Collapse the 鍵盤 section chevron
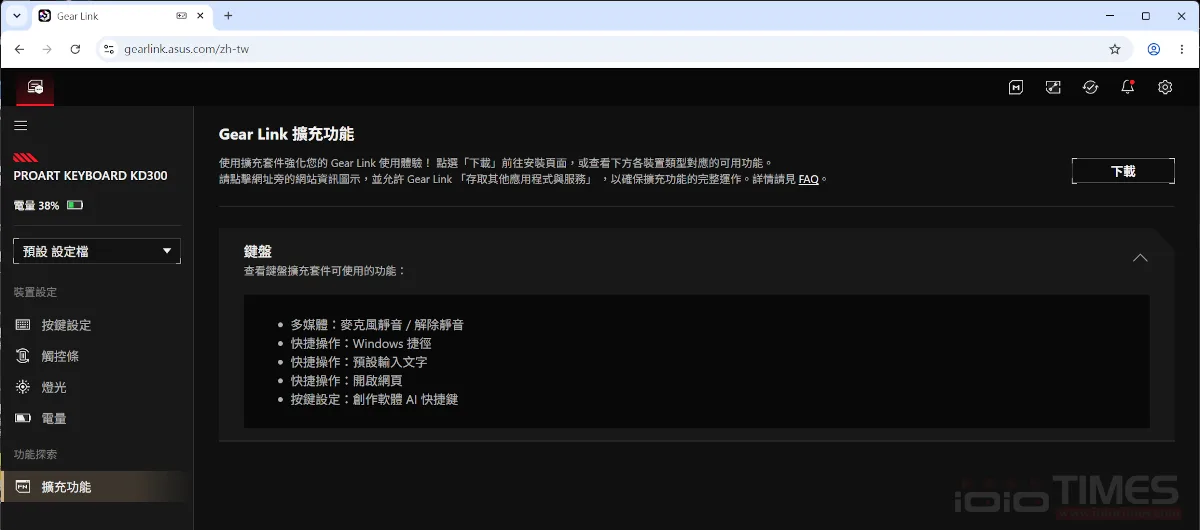1200x530 pixels. [1140, 258]
